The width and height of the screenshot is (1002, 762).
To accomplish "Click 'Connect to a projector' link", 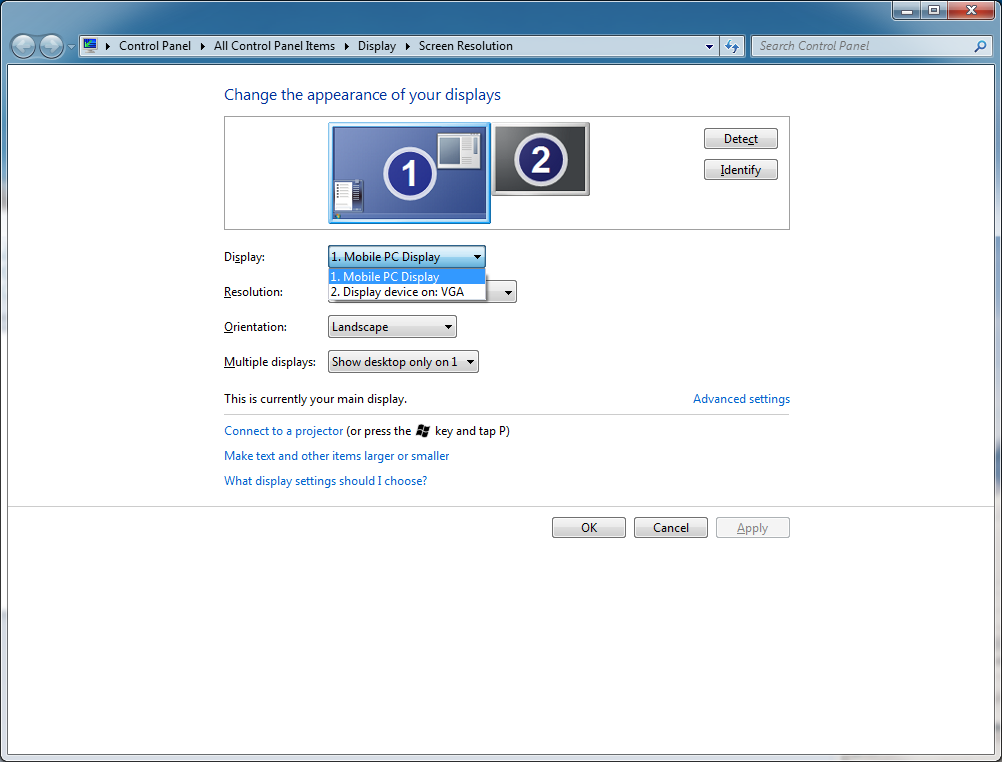I will coord(284,431).
